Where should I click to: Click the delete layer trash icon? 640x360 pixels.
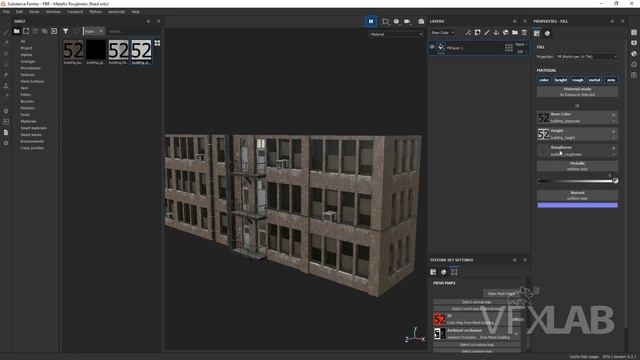[x=524, y=33]
